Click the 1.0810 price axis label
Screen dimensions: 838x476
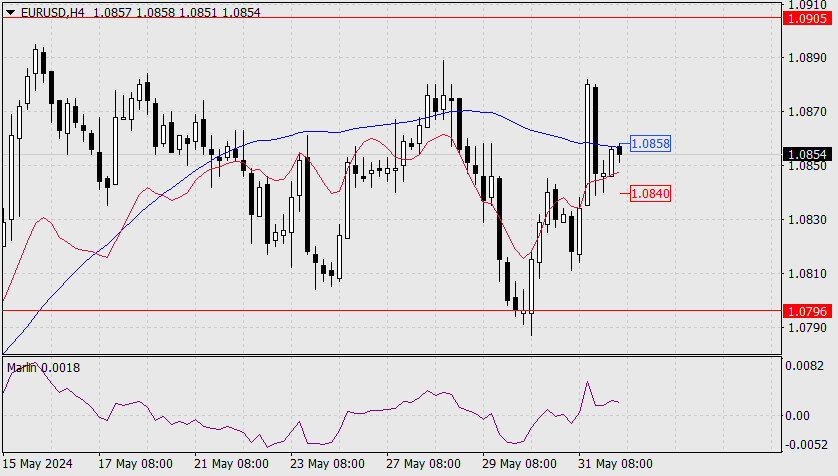[x=807, y=274]
